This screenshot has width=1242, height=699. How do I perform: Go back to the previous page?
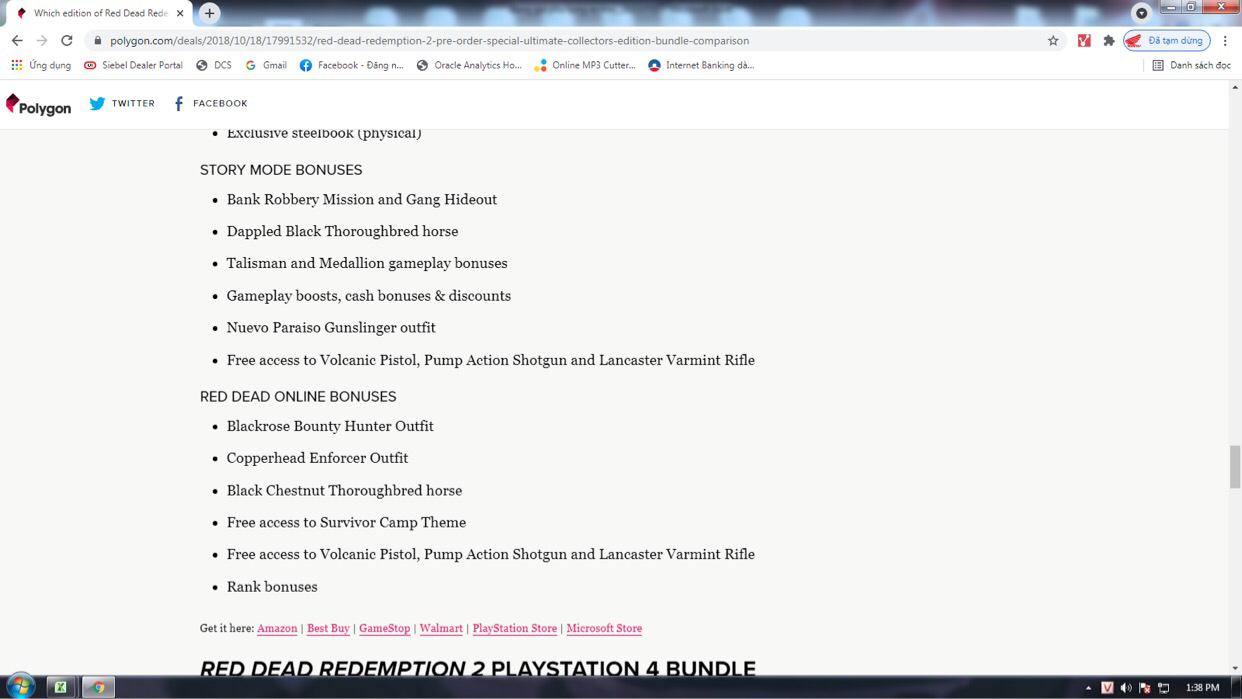(x=17, y=41)
